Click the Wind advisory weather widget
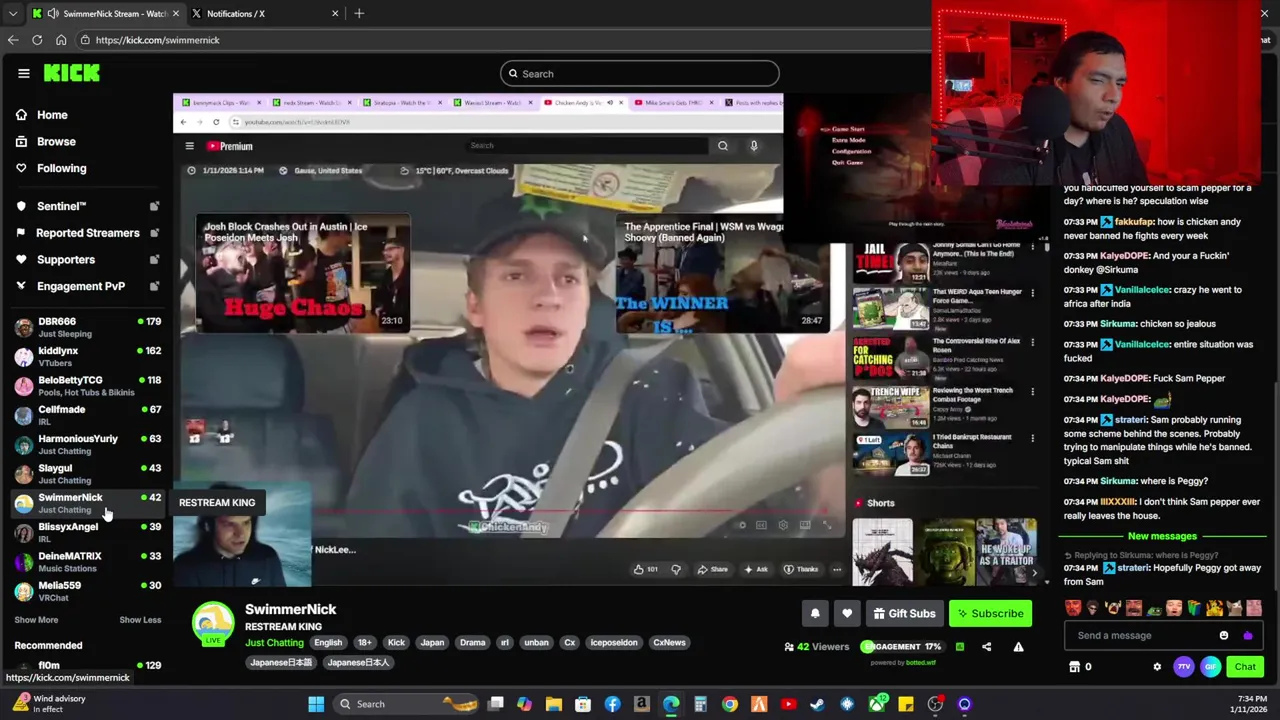The width and height of the screenshot is (1280, 720). click(48, 704)
